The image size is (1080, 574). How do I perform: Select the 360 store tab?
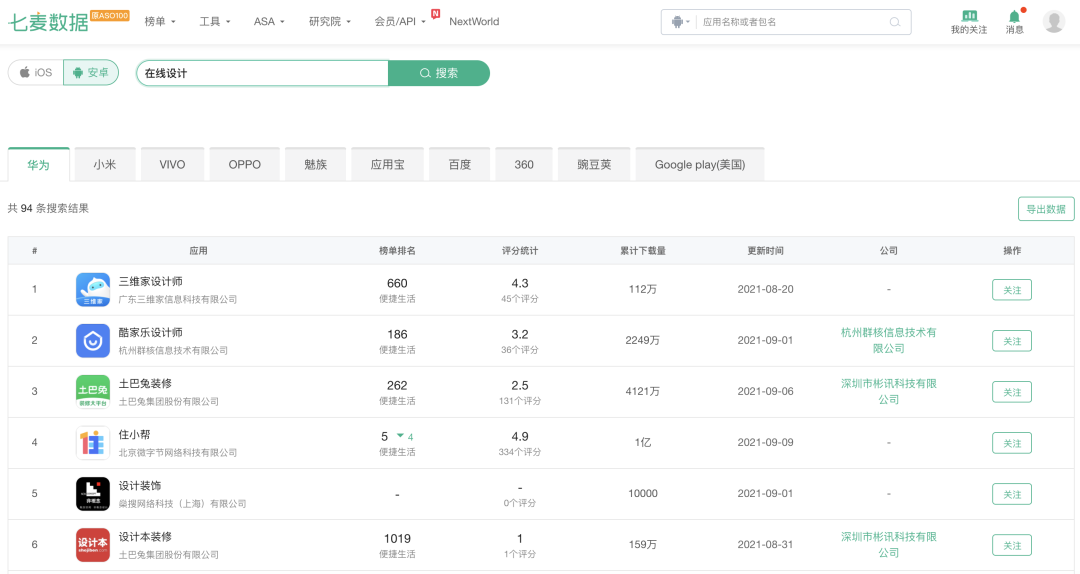coord(524,165)
